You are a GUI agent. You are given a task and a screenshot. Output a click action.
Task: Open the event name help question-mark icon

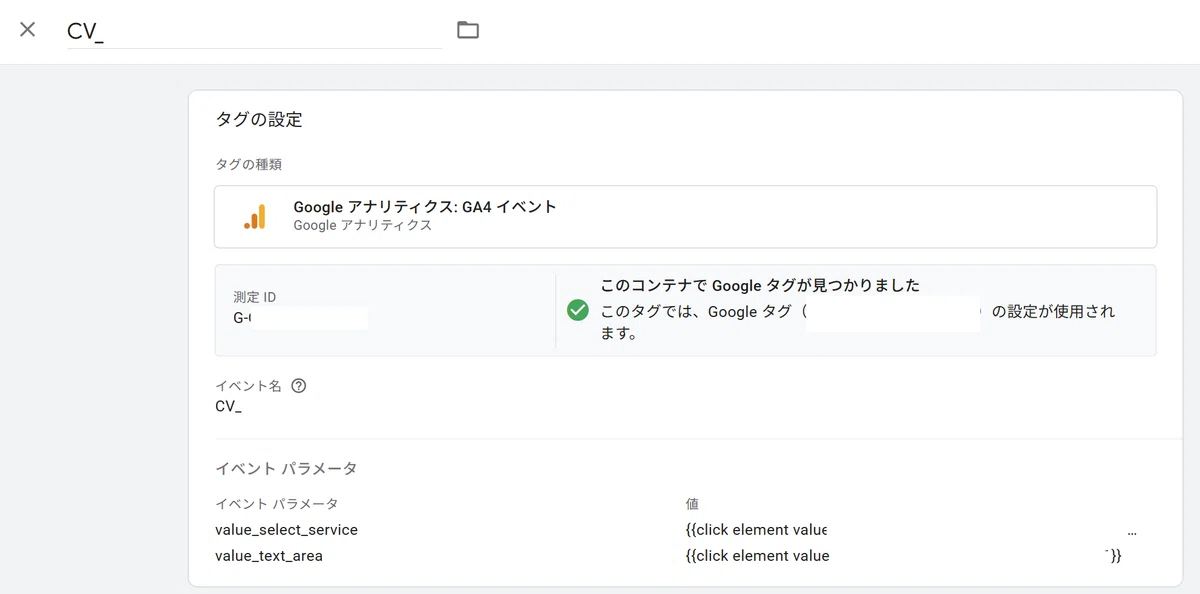[x=298, y=386]
